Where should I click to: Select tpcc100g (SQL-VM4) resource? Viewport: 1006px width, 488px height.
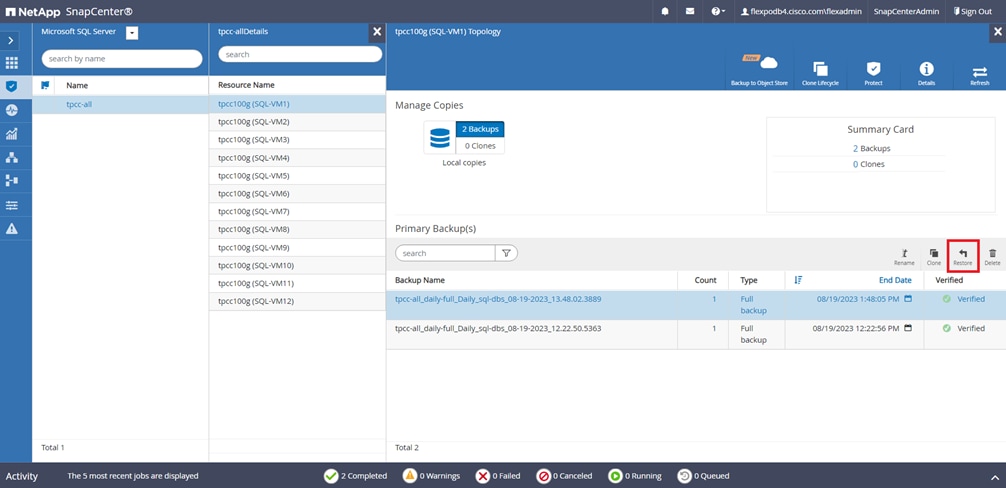click(297, 157)
